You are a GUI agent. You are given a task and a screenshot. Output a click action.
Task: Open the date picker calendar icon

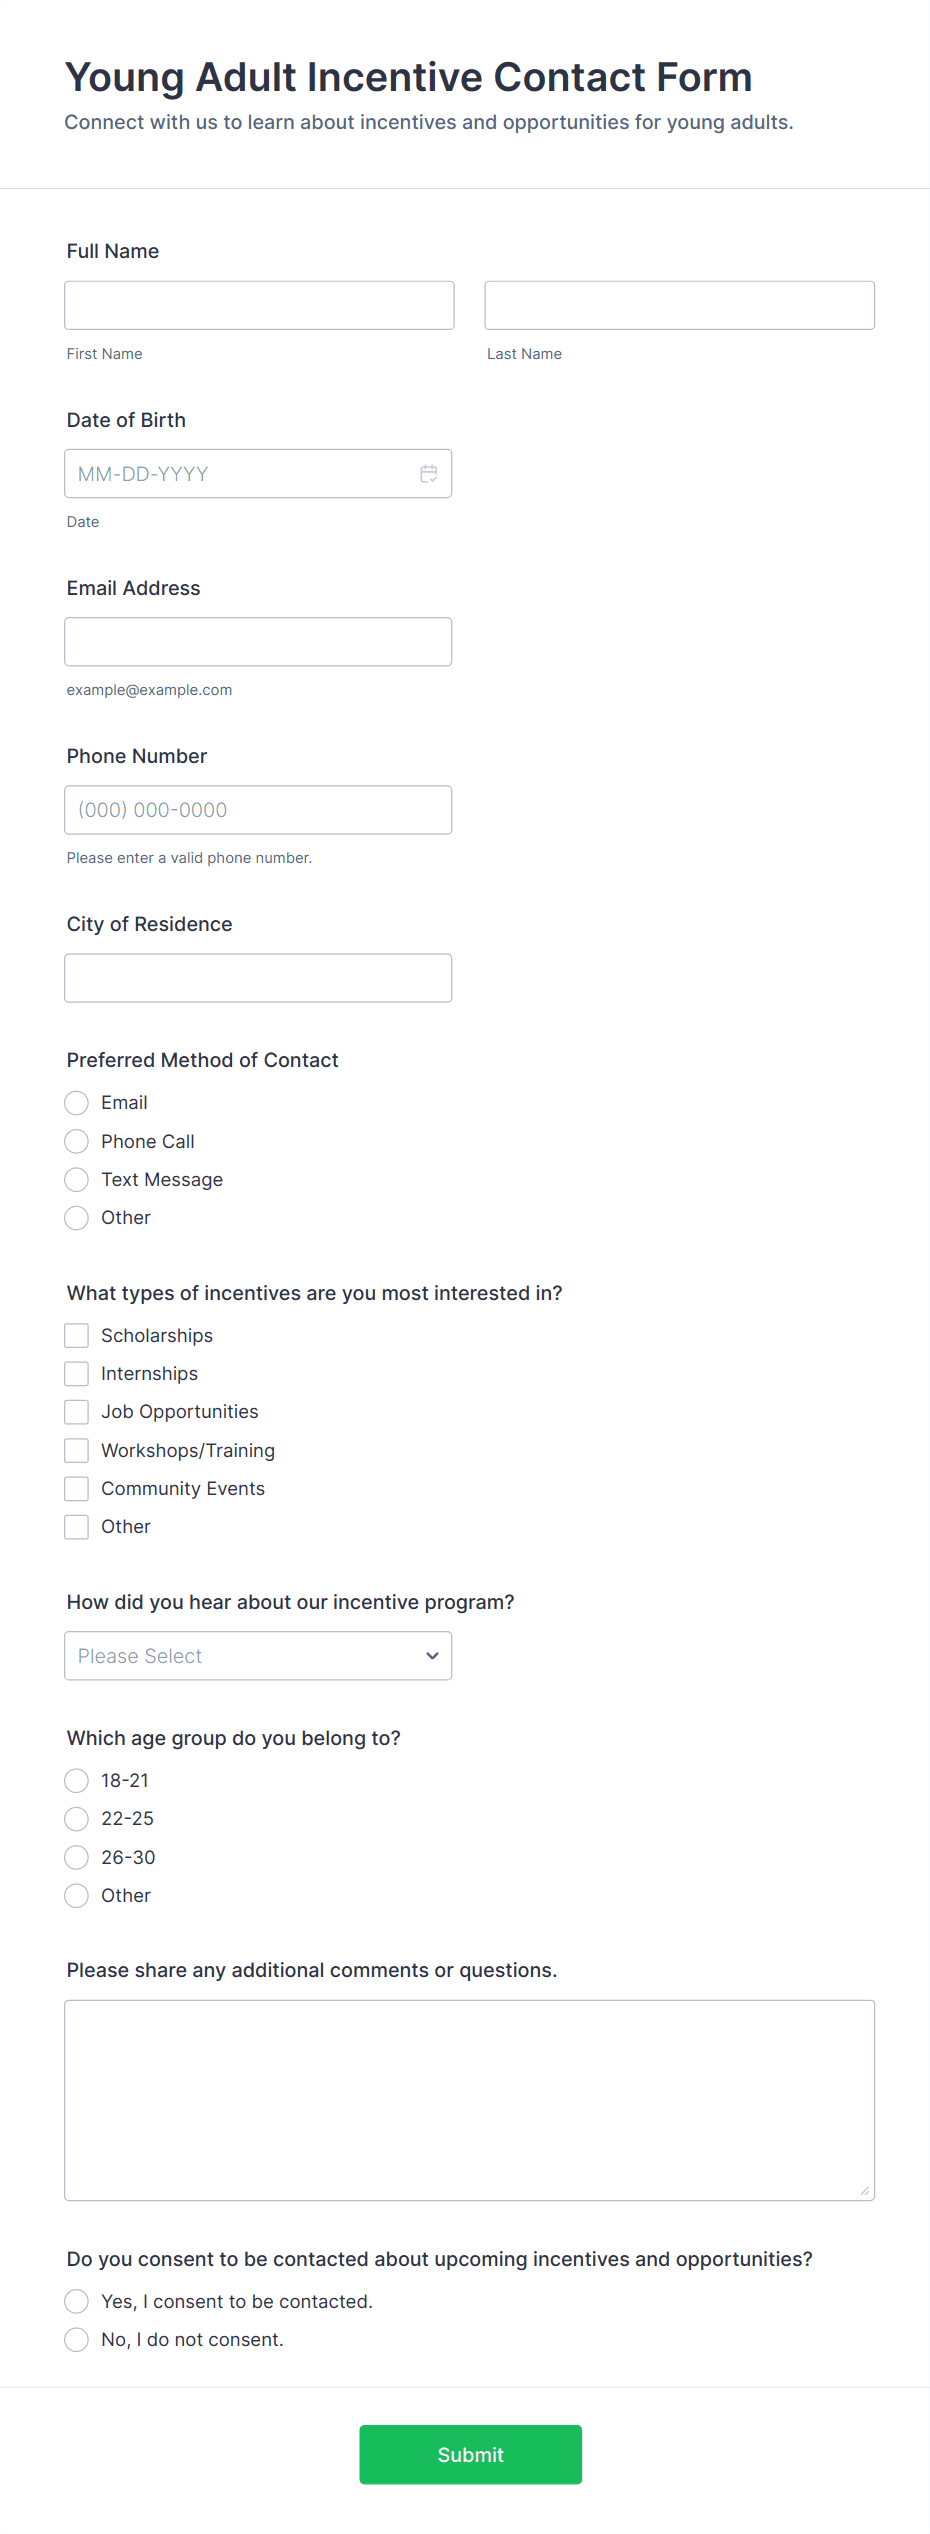tap(428, 474)
